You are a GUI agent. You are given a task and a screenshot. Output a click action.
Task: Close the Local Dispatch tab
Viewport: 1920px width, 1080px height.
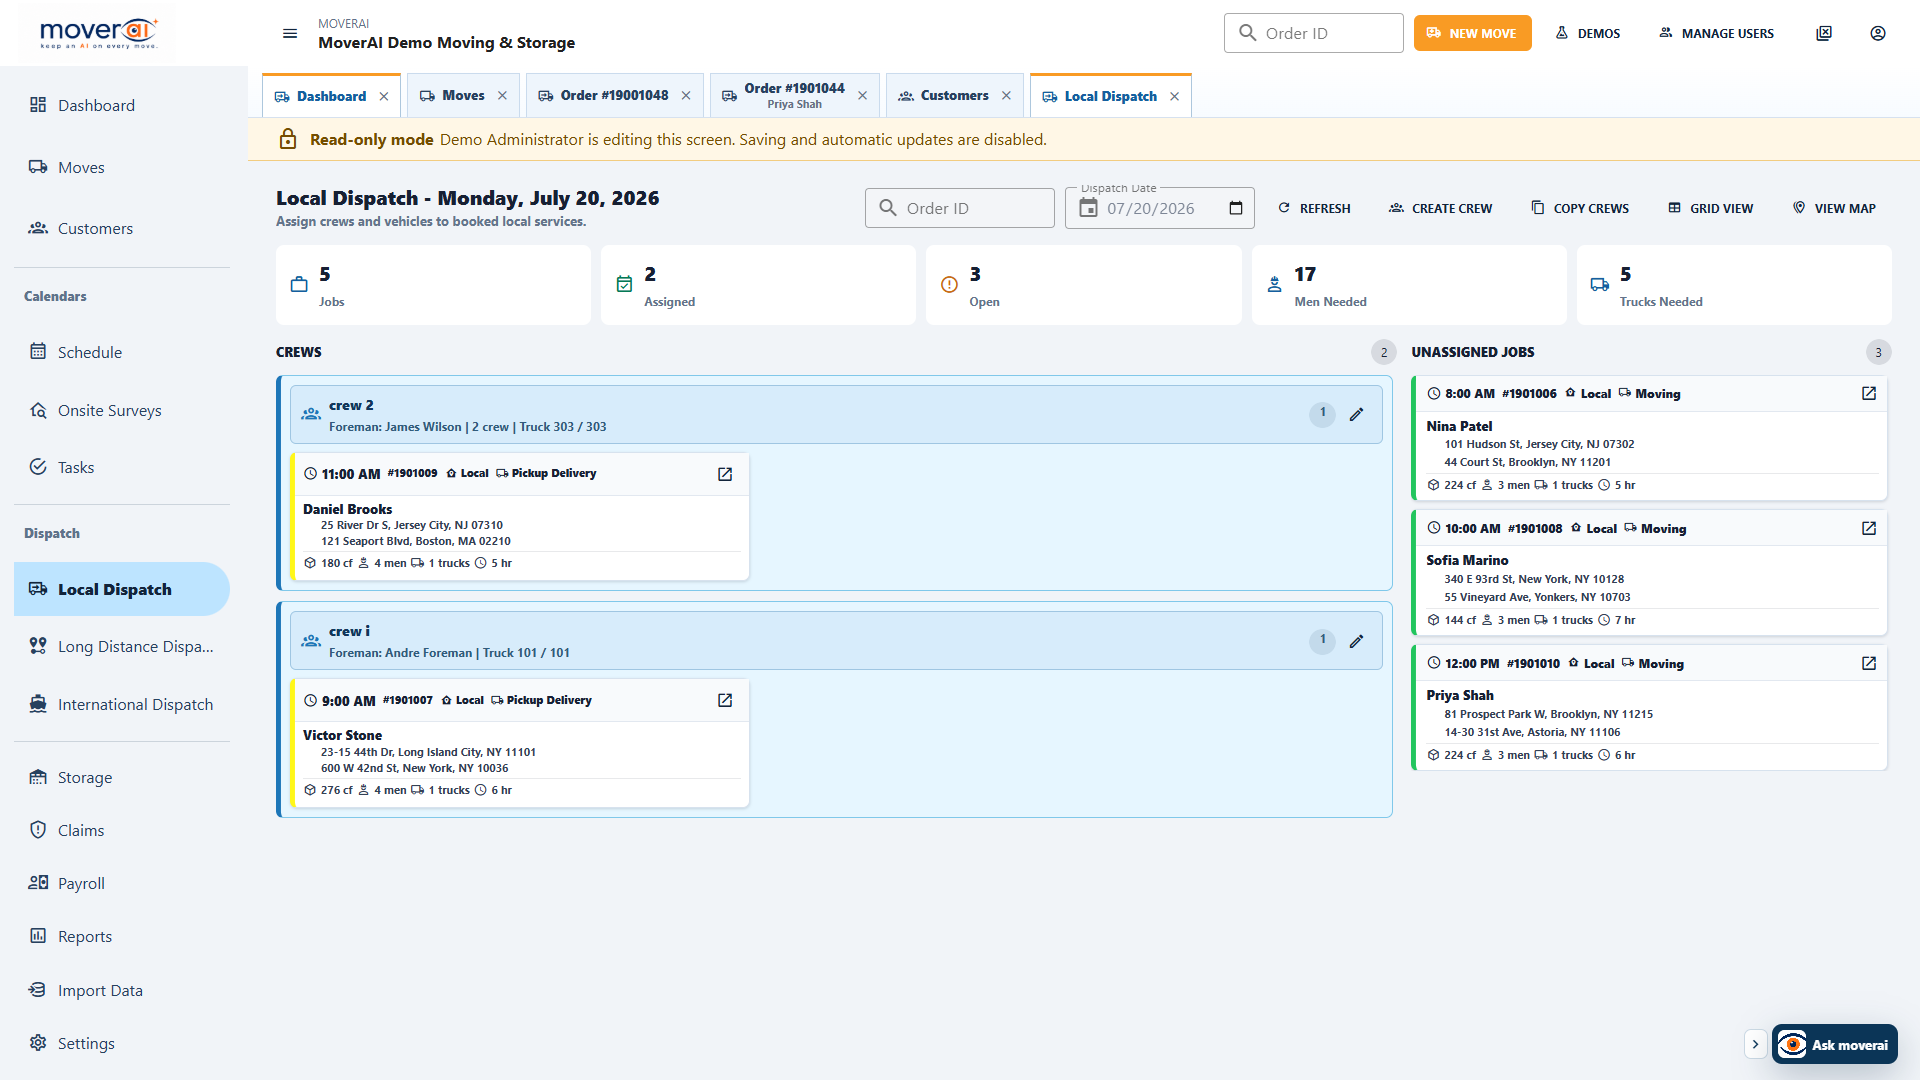point(1174,96)
